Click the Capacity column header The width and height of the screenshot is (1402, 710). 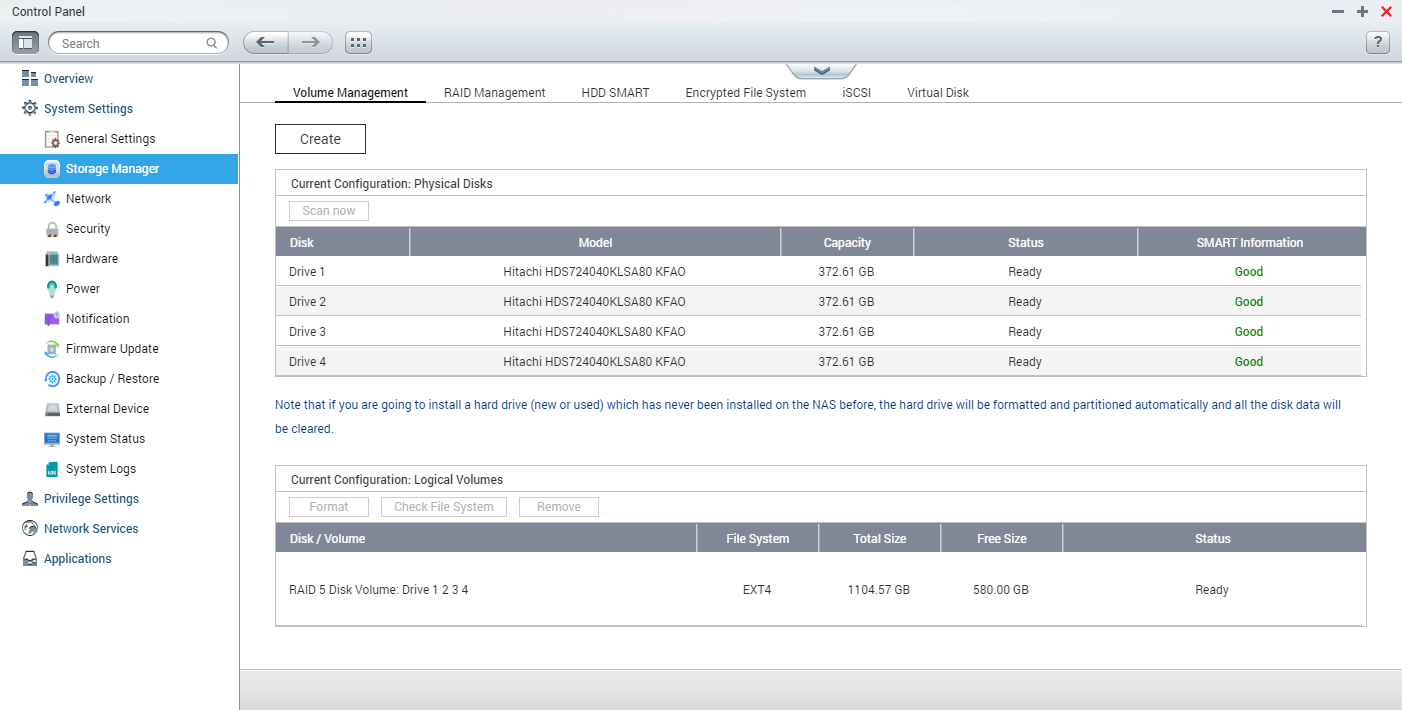(847, 242)
